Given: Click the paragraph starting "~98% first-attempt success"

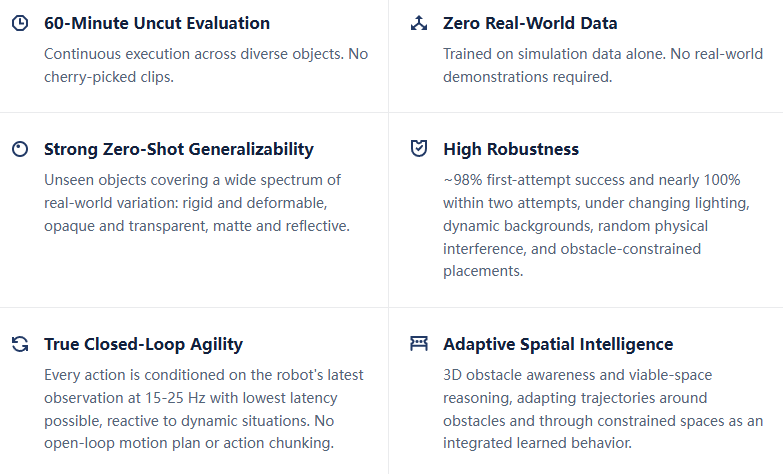Looking at the screenshot, I should click(596, 225).
